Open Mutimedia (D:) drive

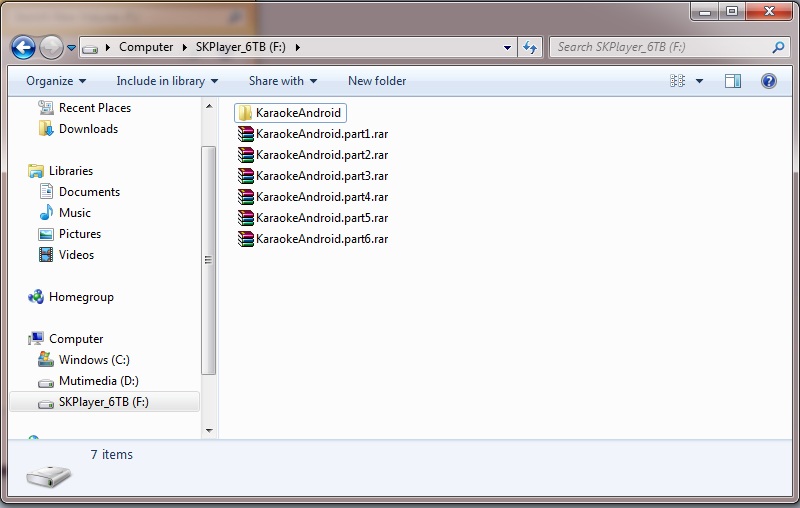pos(99,381)
